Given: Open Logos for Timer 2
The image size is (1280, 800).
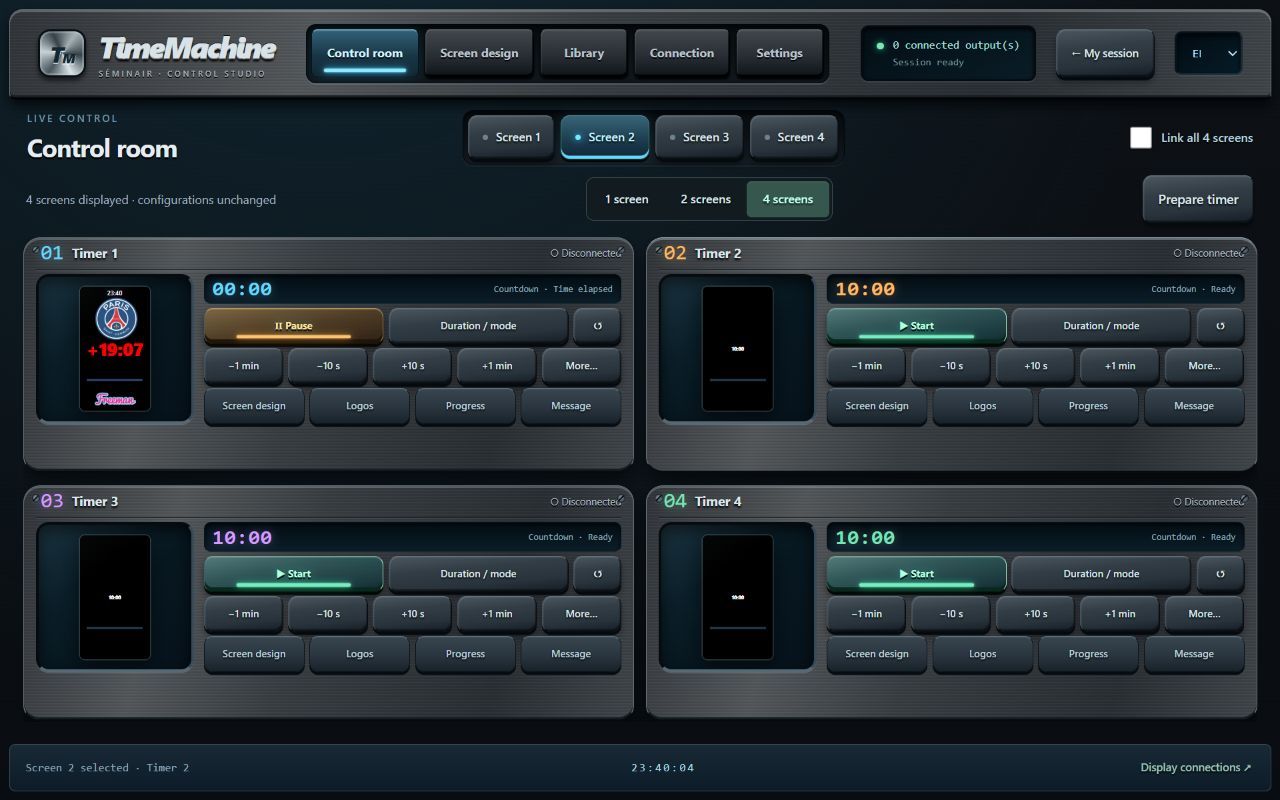Looking at the screenshot, I should tap(983, 406).
